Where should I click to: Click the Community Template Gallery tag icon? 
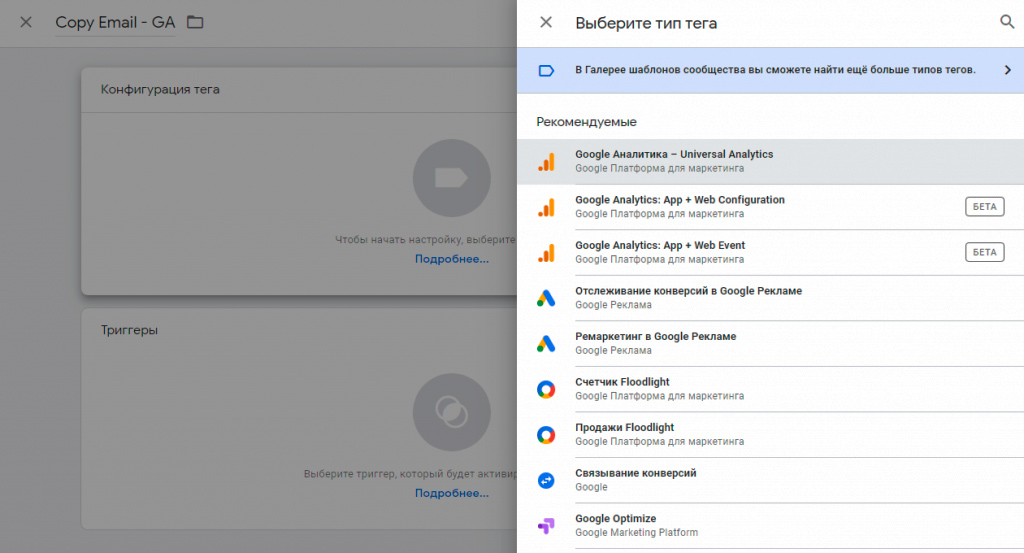click(x=546, y=70)
